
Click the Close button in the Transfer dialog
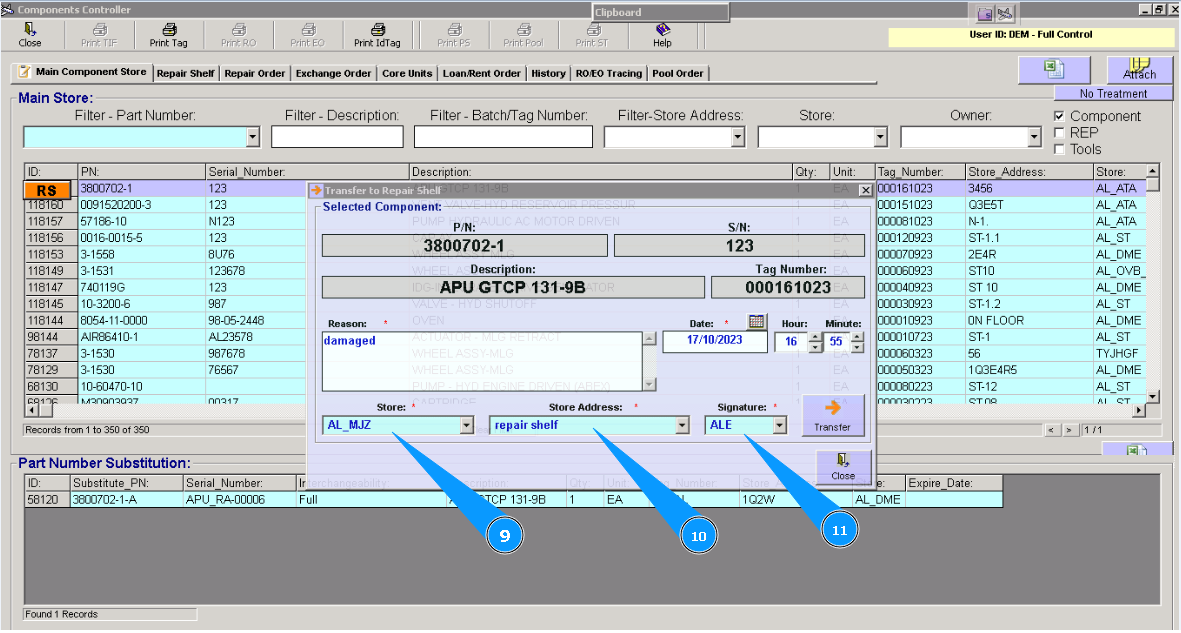point(841,468)
